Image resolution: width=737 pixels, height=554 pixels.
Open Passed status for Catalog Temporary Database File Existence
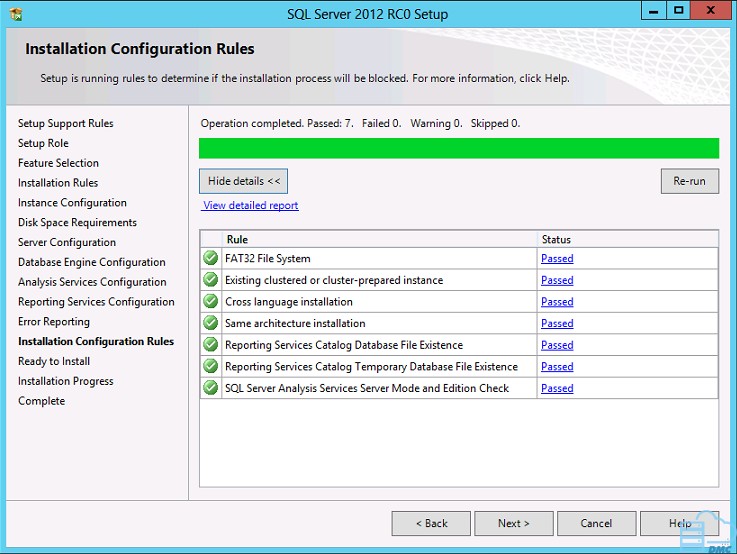tap(557, 367)
